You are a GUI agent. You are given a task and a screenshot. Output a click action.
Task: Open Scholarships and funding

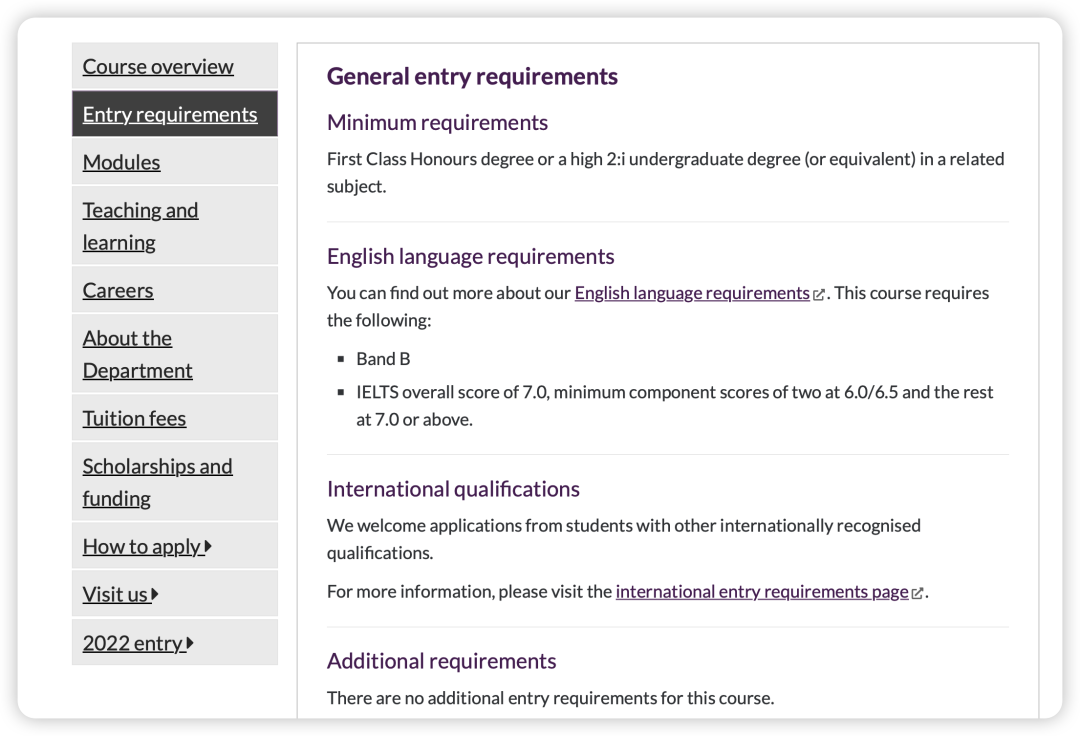point(157,482)
